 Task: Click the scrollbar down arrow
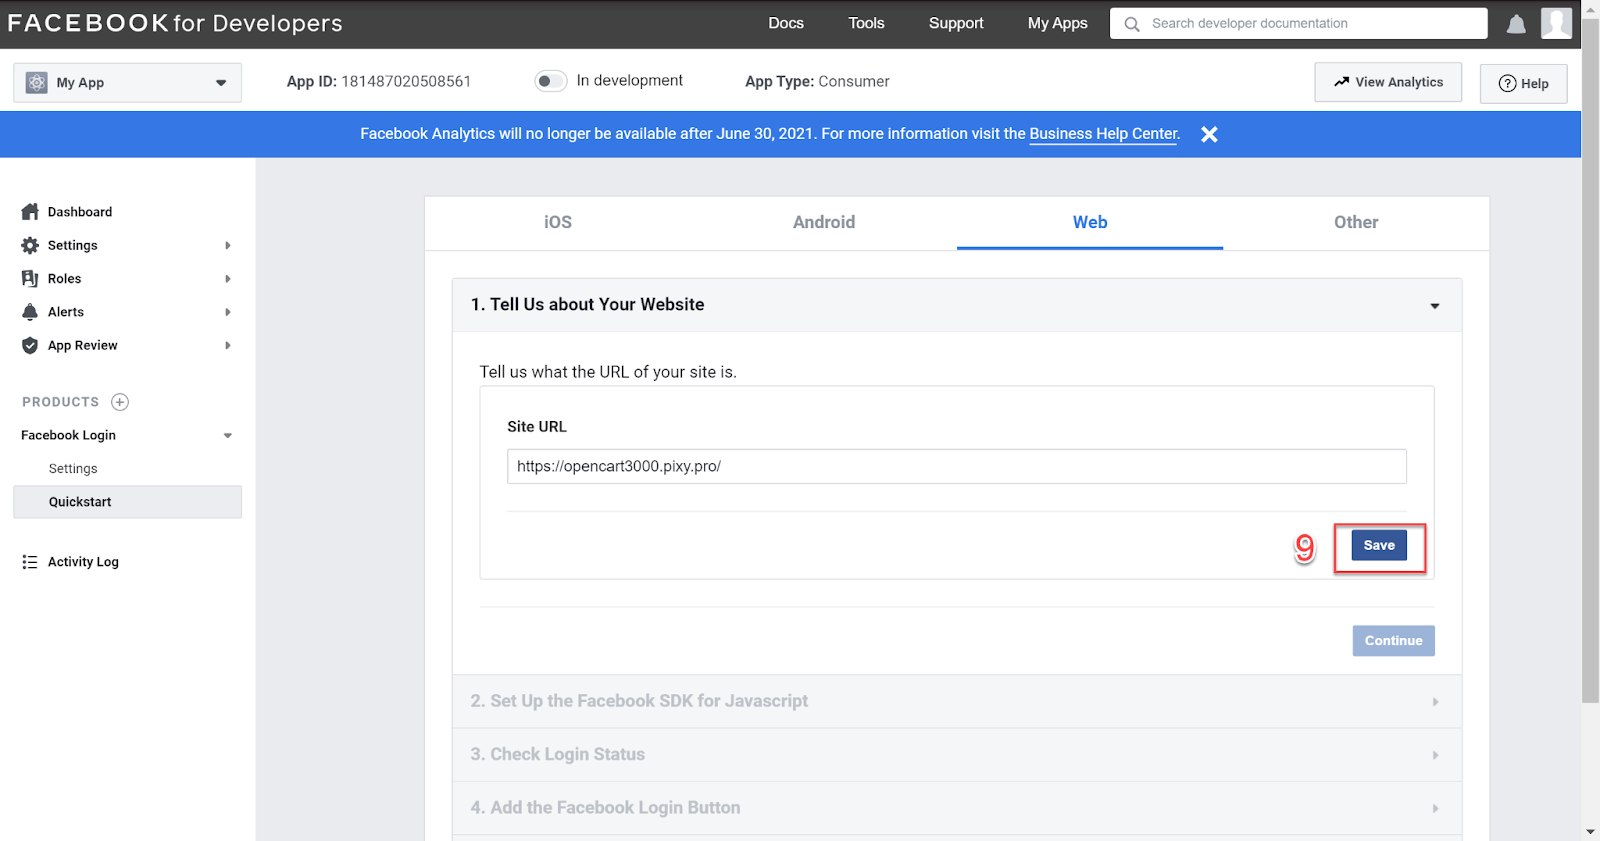(1590, 832)
